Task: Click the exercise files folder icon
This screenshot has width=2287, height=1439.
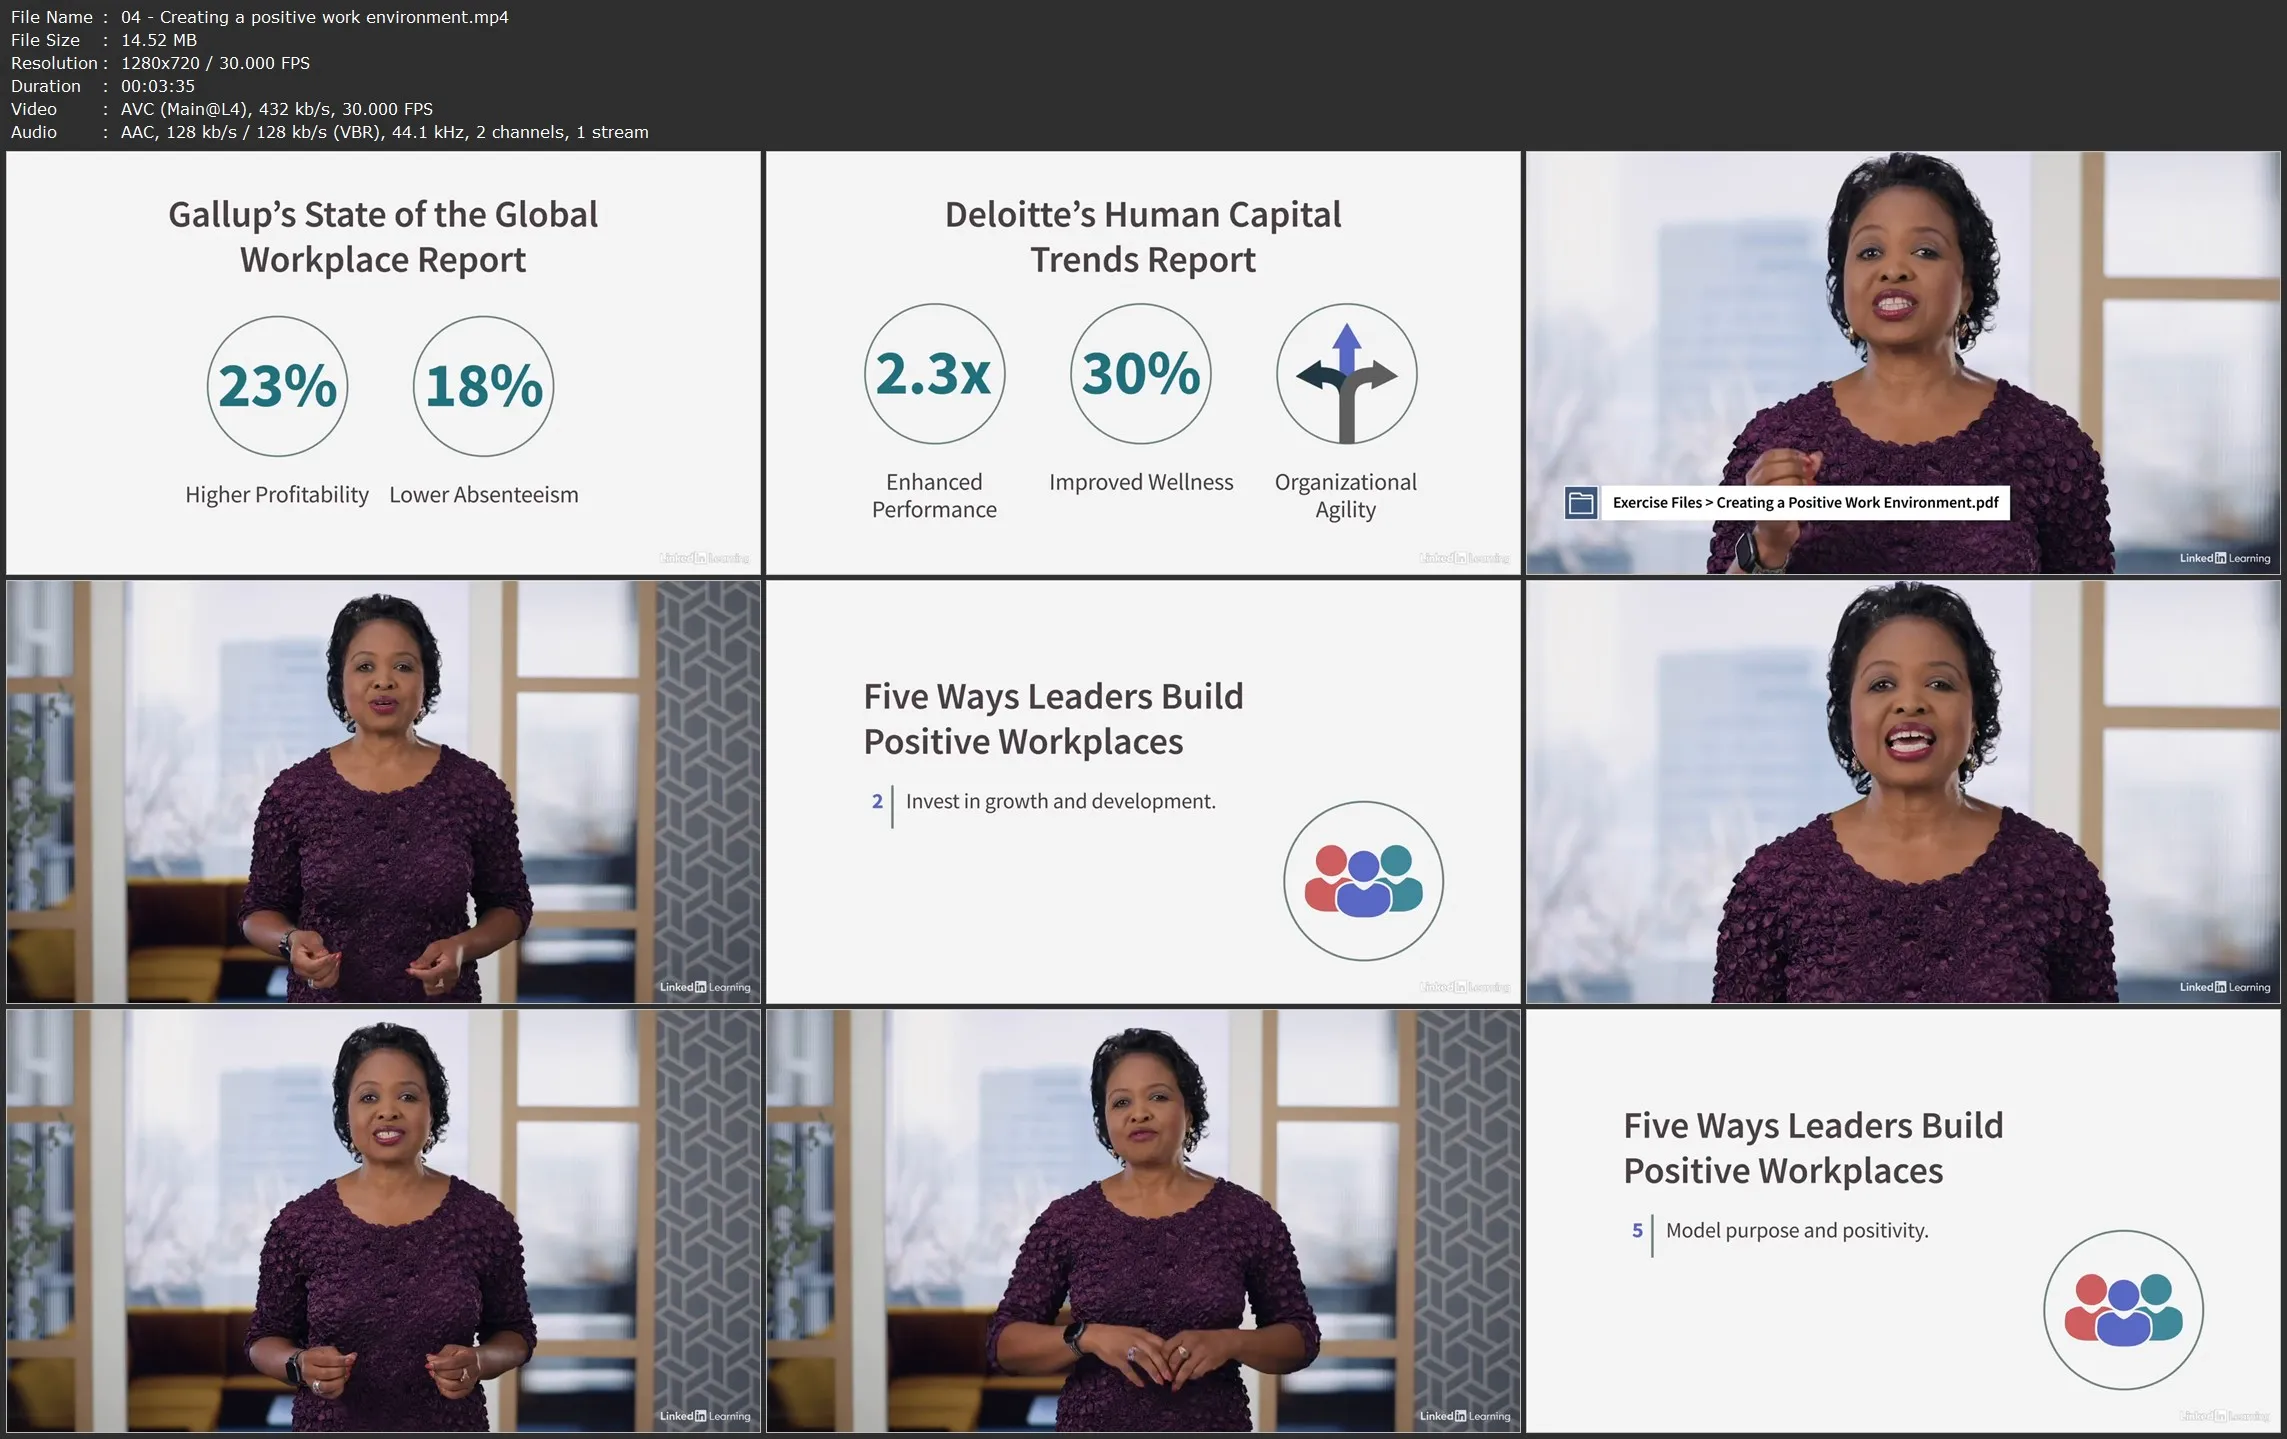Action: point(1580,503)
